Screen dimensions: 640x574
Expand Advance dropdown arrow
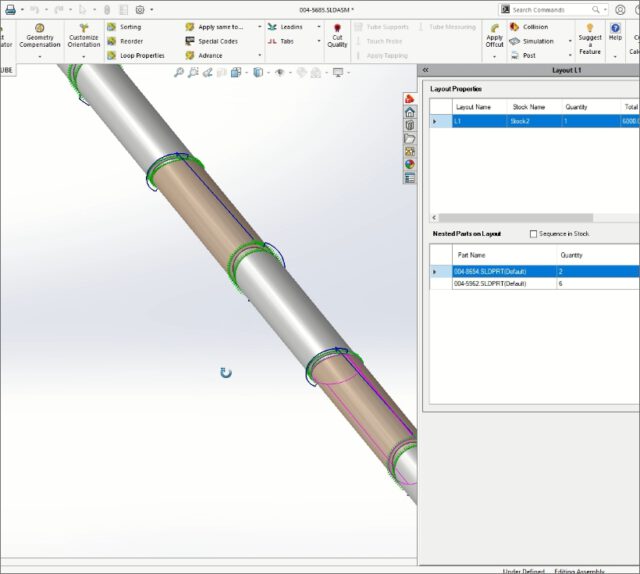260,55
